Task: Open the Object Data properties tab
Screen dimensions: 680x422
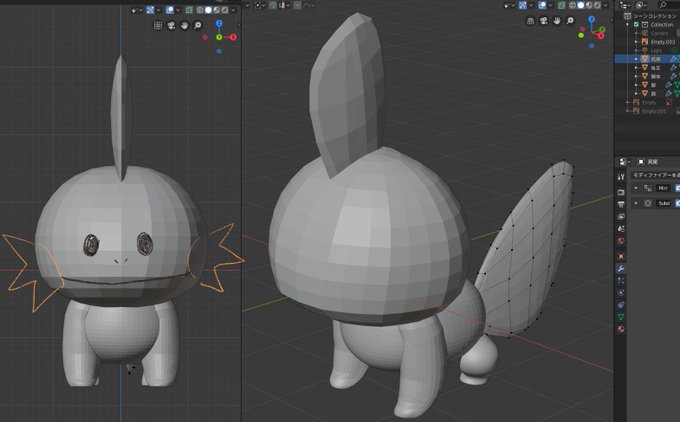Action: (x=621, y=317)
